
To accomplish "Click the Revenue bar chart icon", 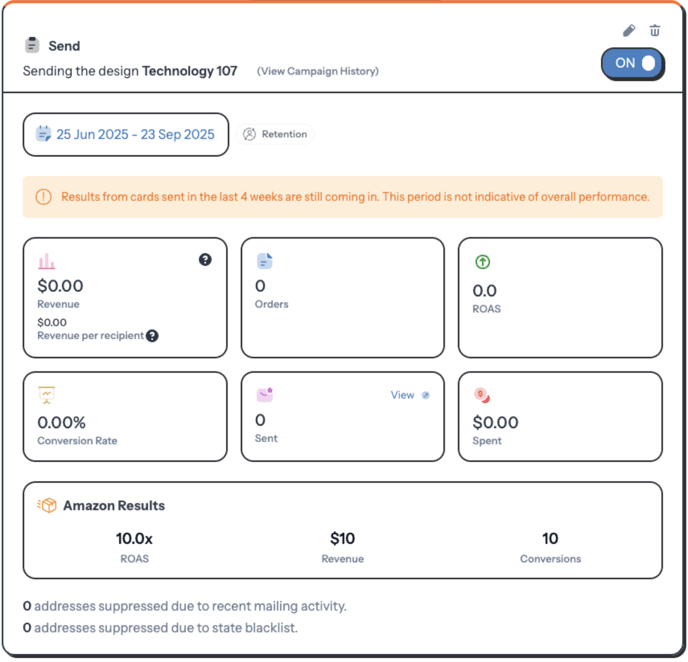I will point(46,262).
